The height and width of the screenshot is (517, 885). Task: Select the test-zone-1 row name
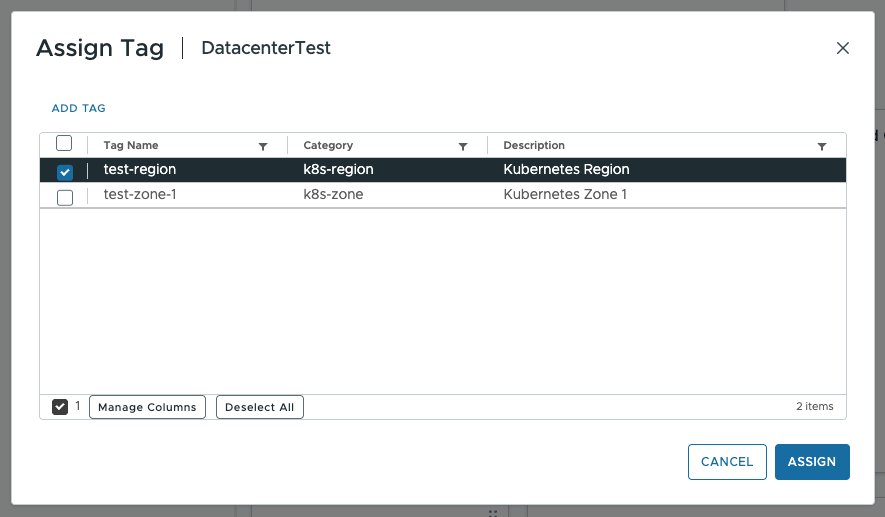pyautogui.click(x=140, y=195)
